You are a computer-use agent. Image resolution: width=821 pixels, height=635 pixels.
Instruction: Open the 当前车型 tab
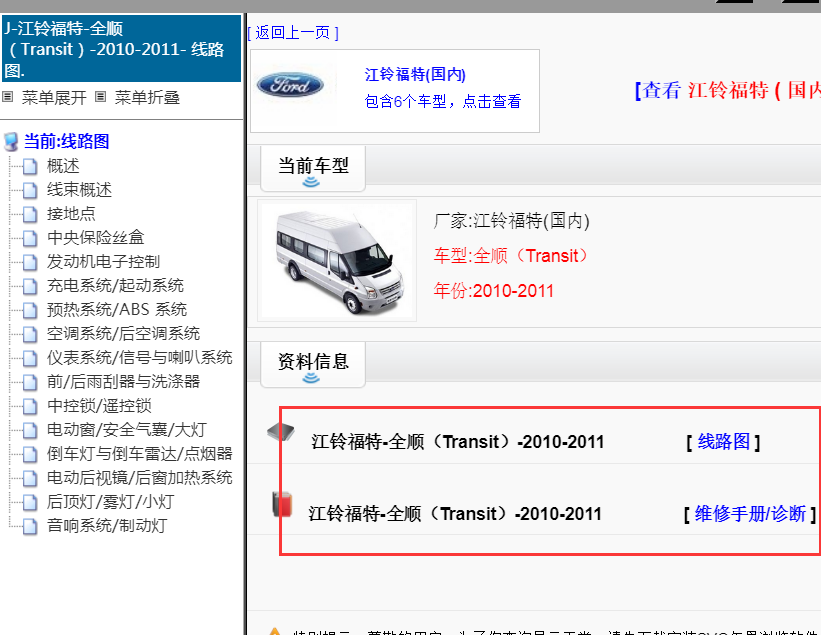click(x=313, y=169)
